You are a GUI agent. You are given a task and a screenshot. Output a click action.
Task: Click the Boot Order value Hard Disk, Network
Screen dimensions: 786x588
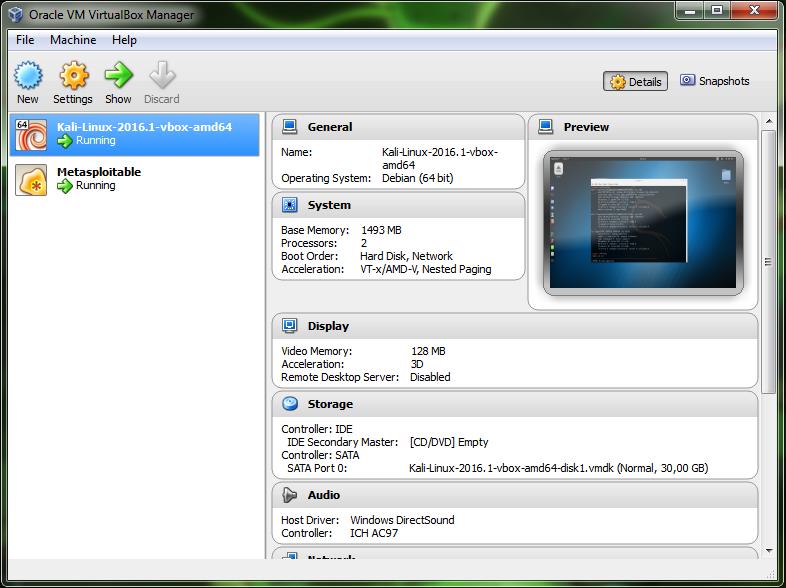click(407, 256)
